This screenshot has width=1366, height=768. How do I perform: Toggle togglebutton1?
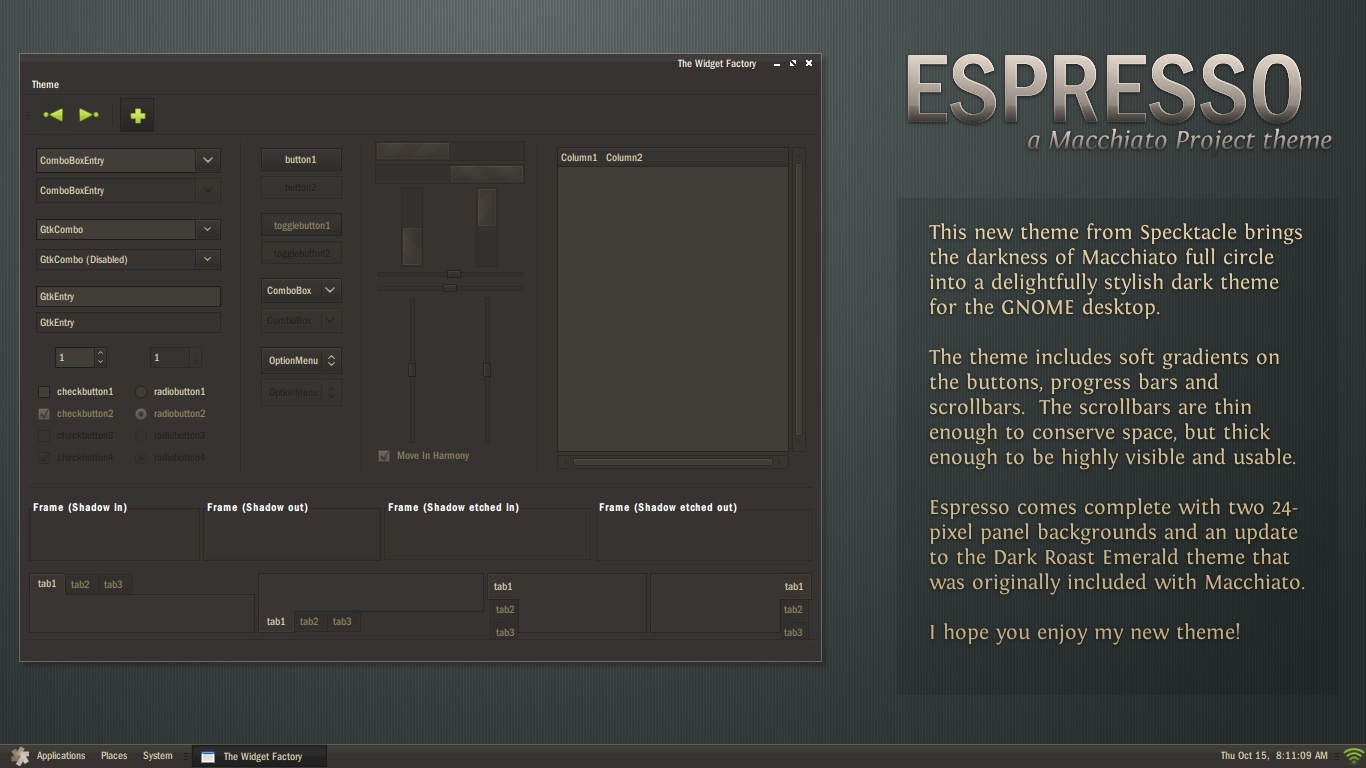tap(301, 225)
